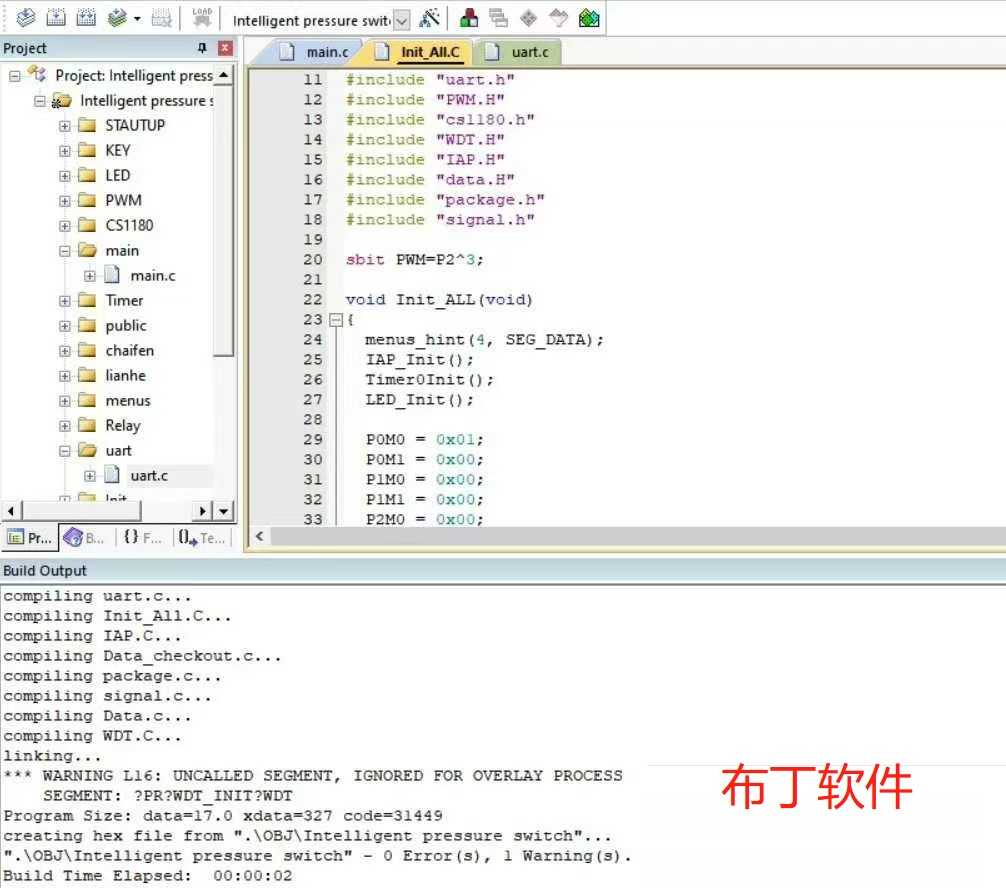Viewport: 1006px width, 888px height.
Task: Collapse the main group
Action: coord(65,251)
